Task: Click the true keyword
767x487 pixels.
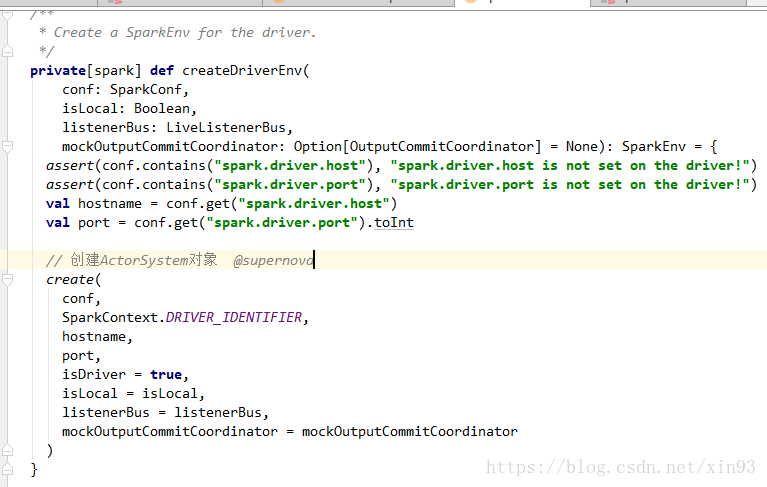Action: pos(166,375)
